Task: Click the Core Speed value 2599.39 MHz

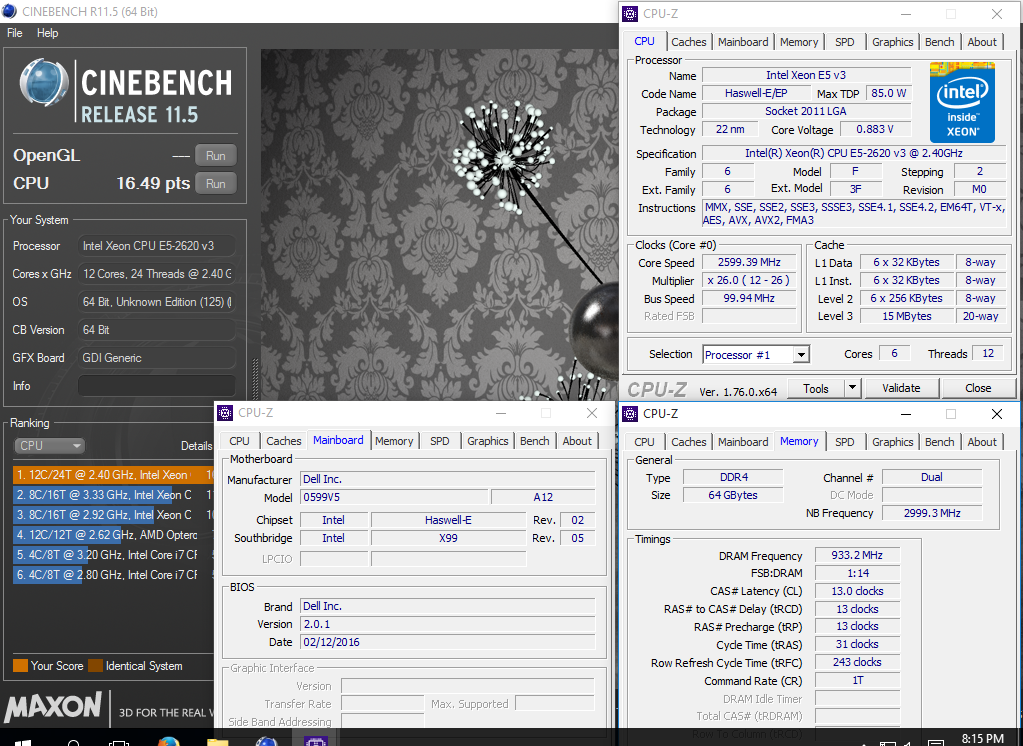Action: 749,262
